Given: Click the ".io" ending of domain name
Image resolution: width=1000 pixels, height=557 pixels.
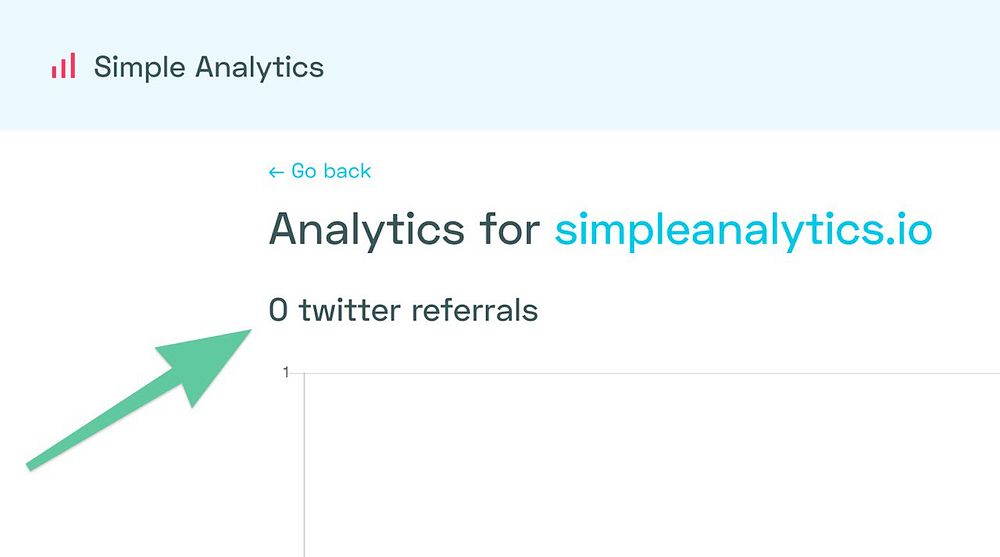Looking at the screenshot, I should 910,229.
